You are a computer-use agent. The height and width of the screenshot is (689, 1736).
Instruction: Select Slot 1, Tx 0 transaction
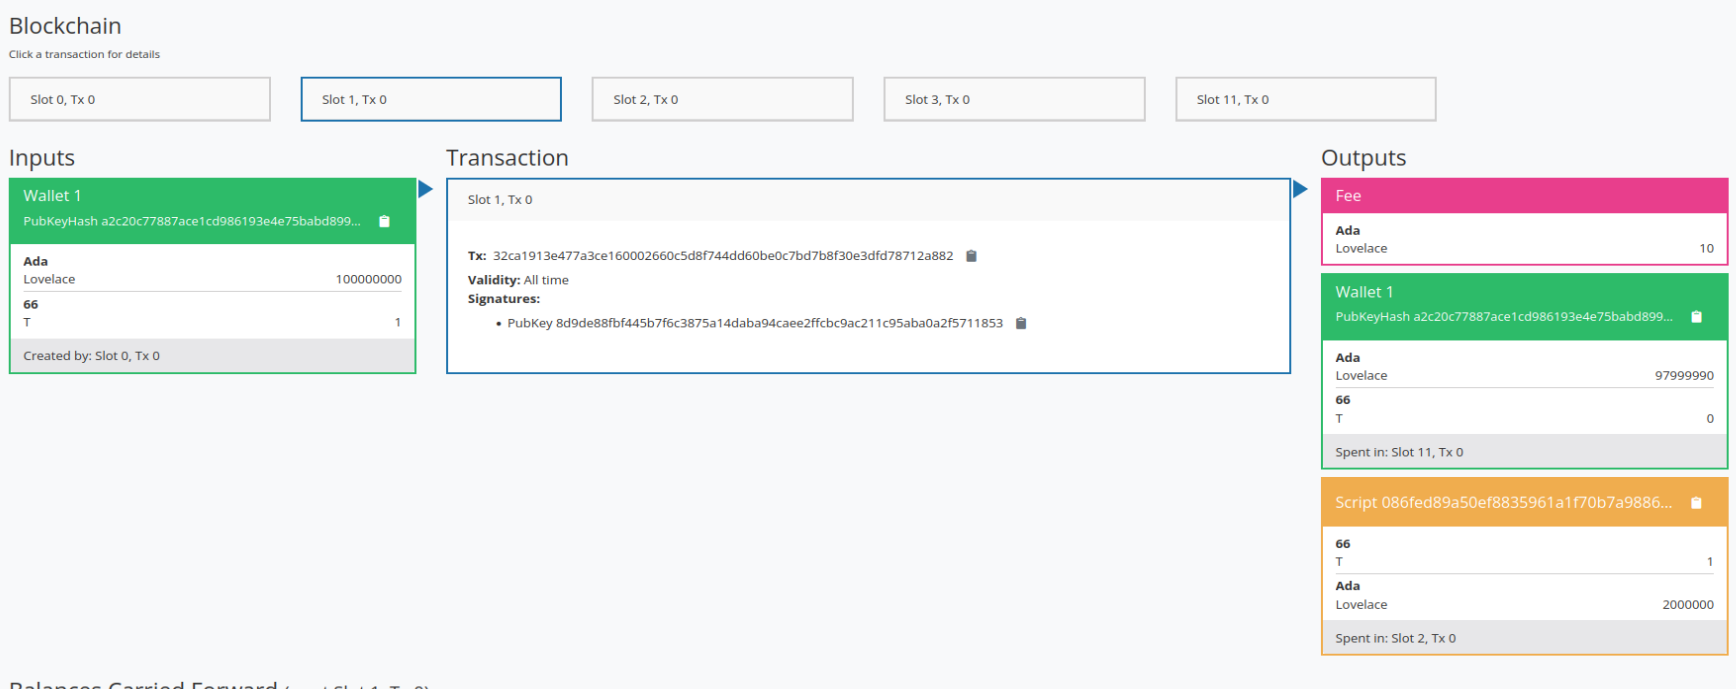click(x=431, y=100)
